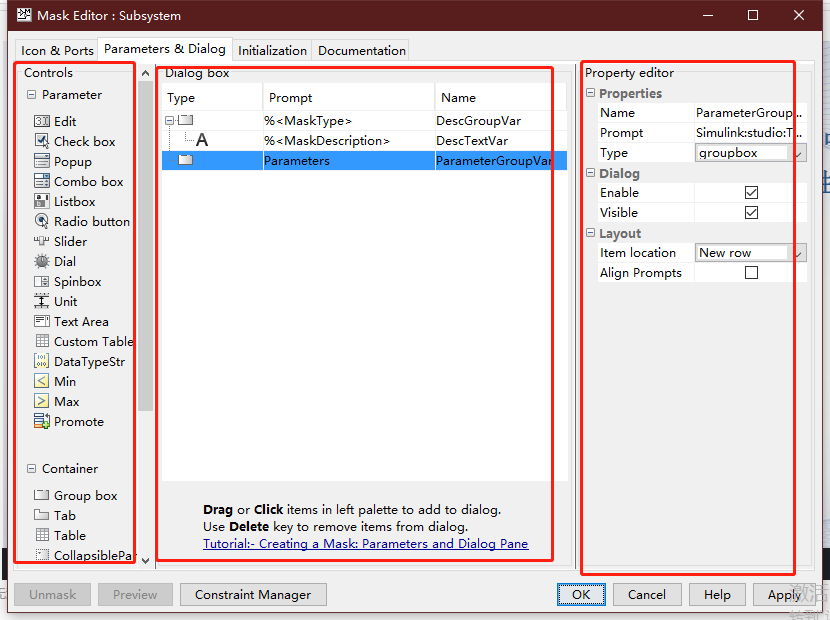Select the DescGroupVar name cell

click(x=501, y=121)
